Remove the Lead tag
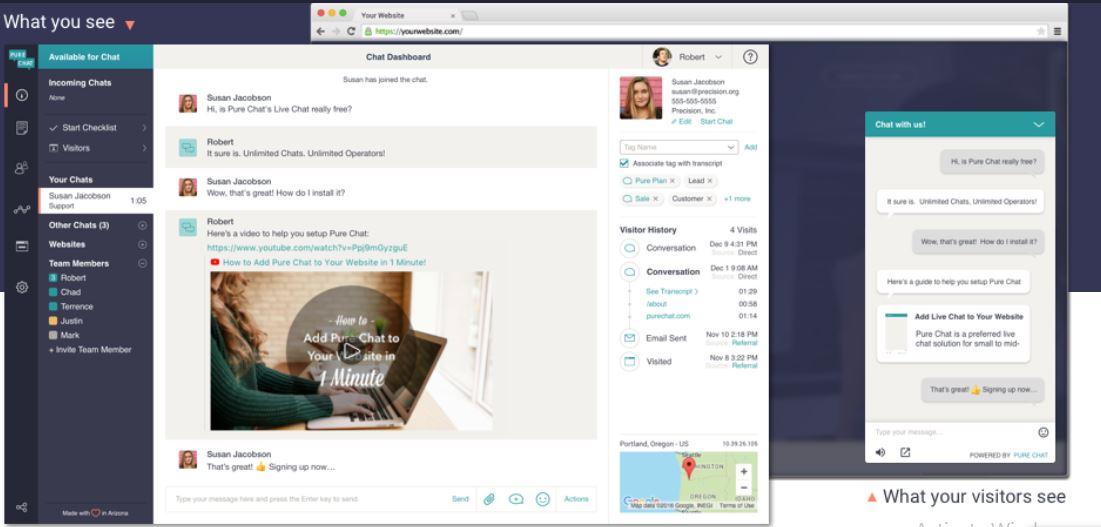The height and width of the screenshot is (527, 1101). pyautogui.click(x=710, y=181)
